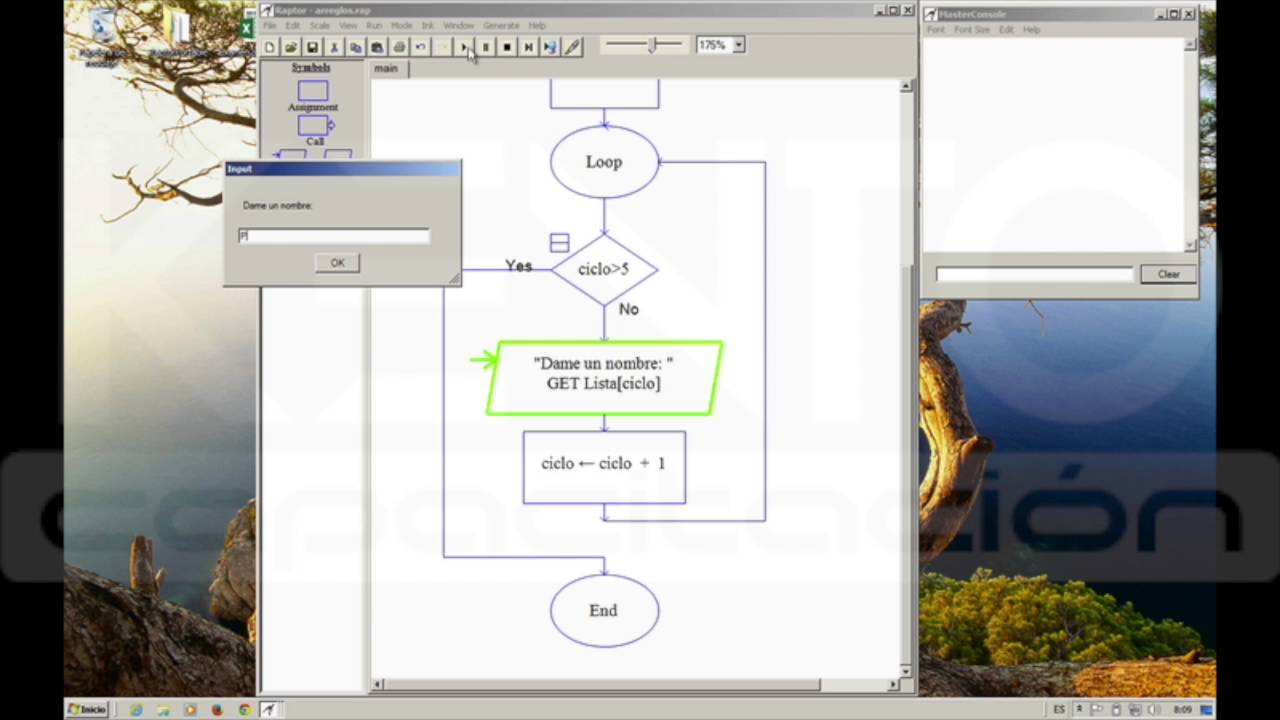1280x720 pixels.
Task: Open Help menu in MasterConsole
Action: (1032, 30)
